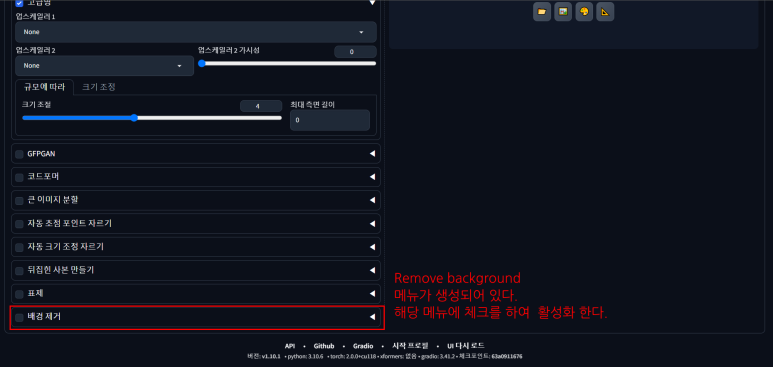Click the torch: 2.0.0+cu118 footer text

(x=352, y=356)
